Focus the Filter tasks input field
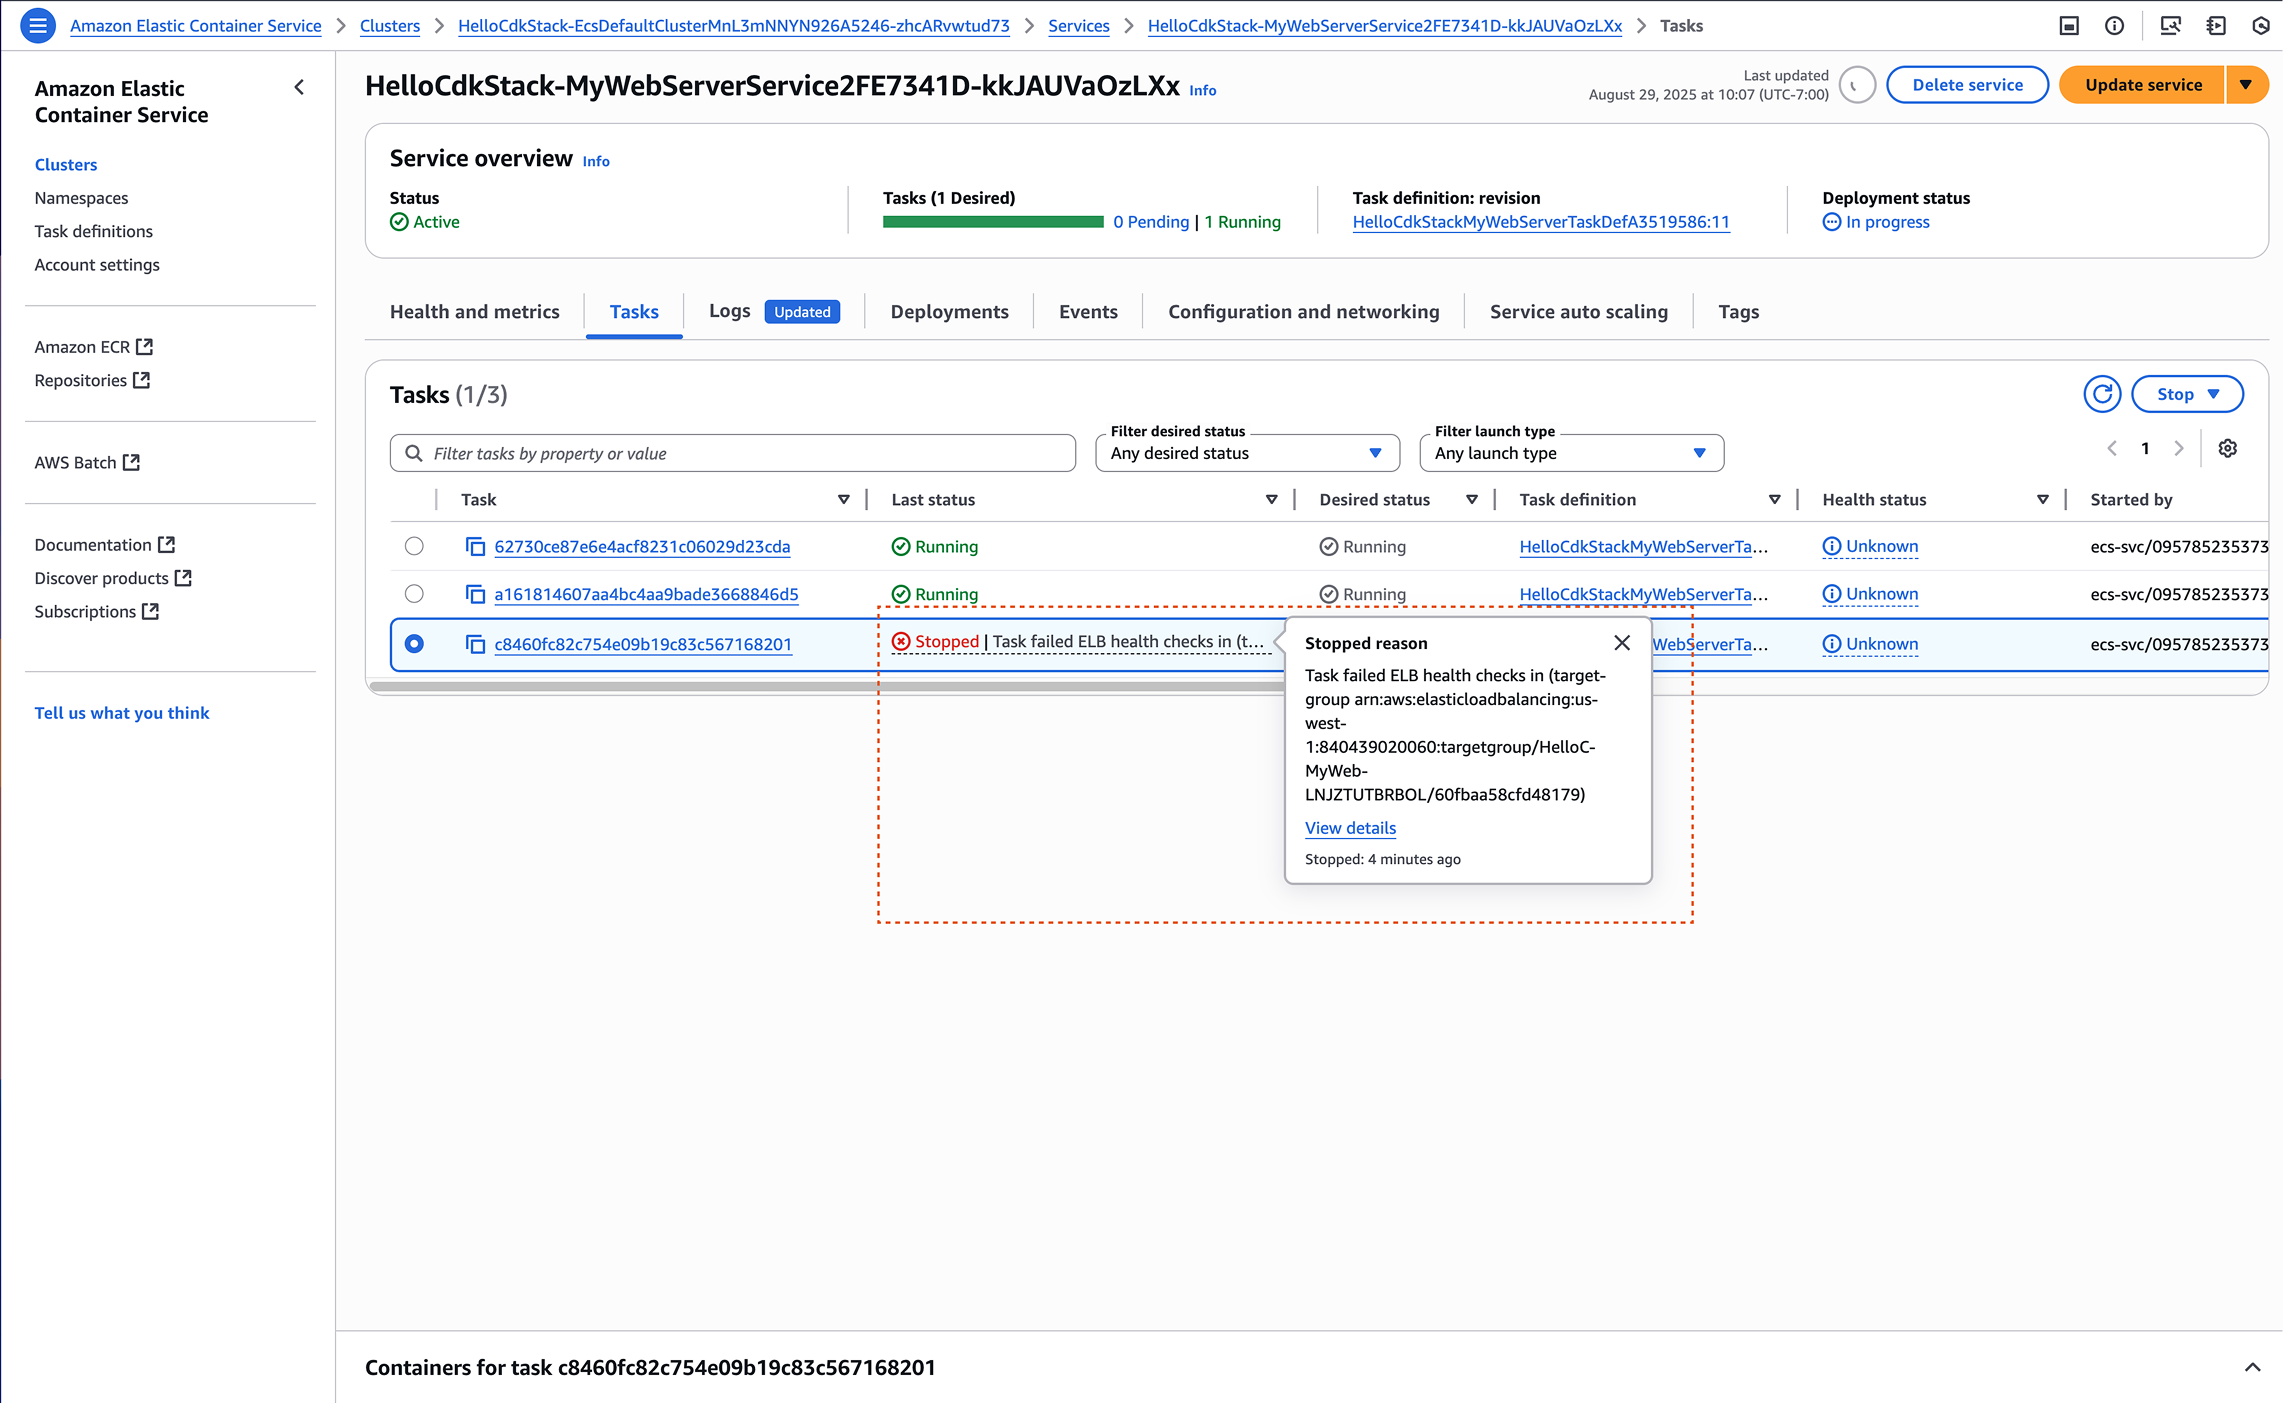The image size is (2283, 1403). 732,453
